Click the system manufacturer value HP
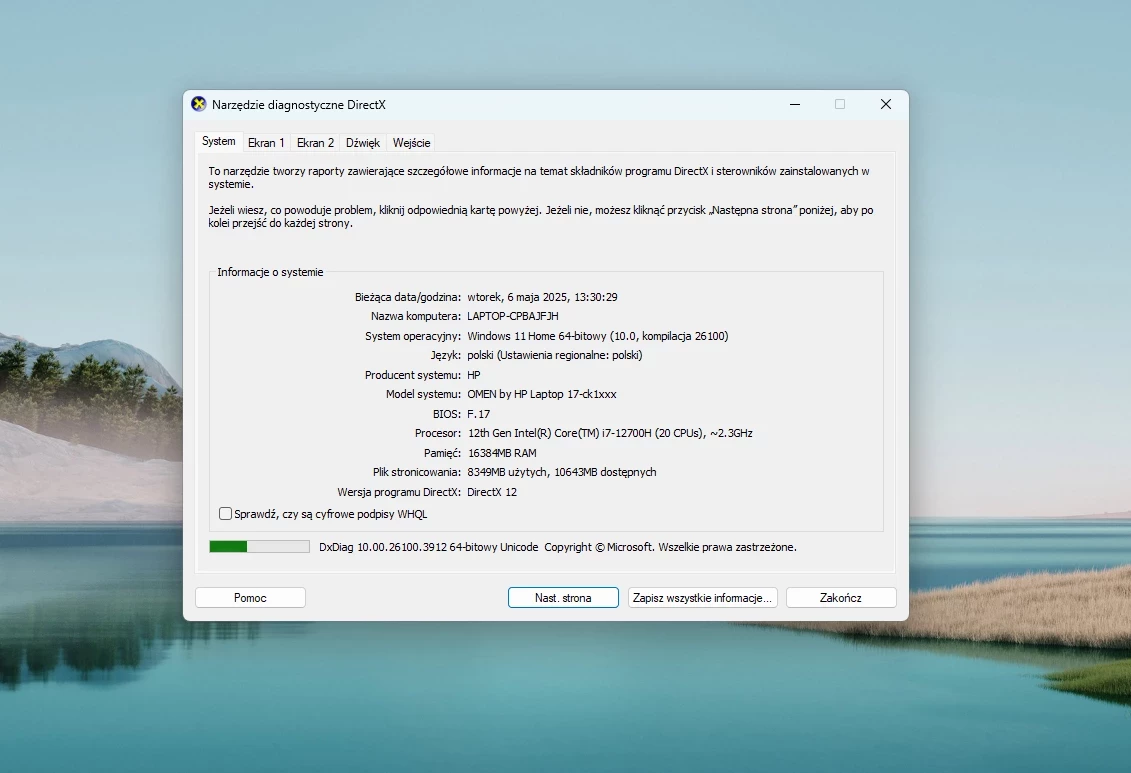 click(x=474, y=375)
